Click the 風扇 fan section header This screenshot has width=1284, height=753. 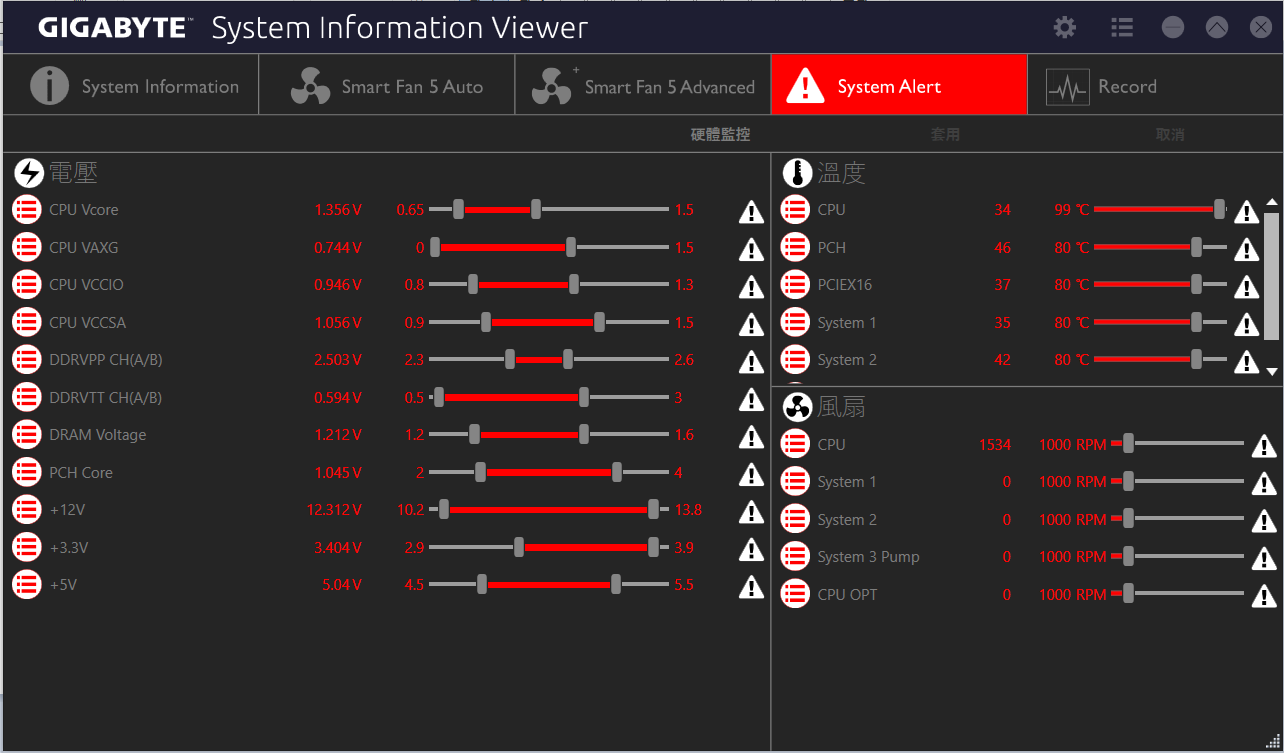tap(842, 407)
